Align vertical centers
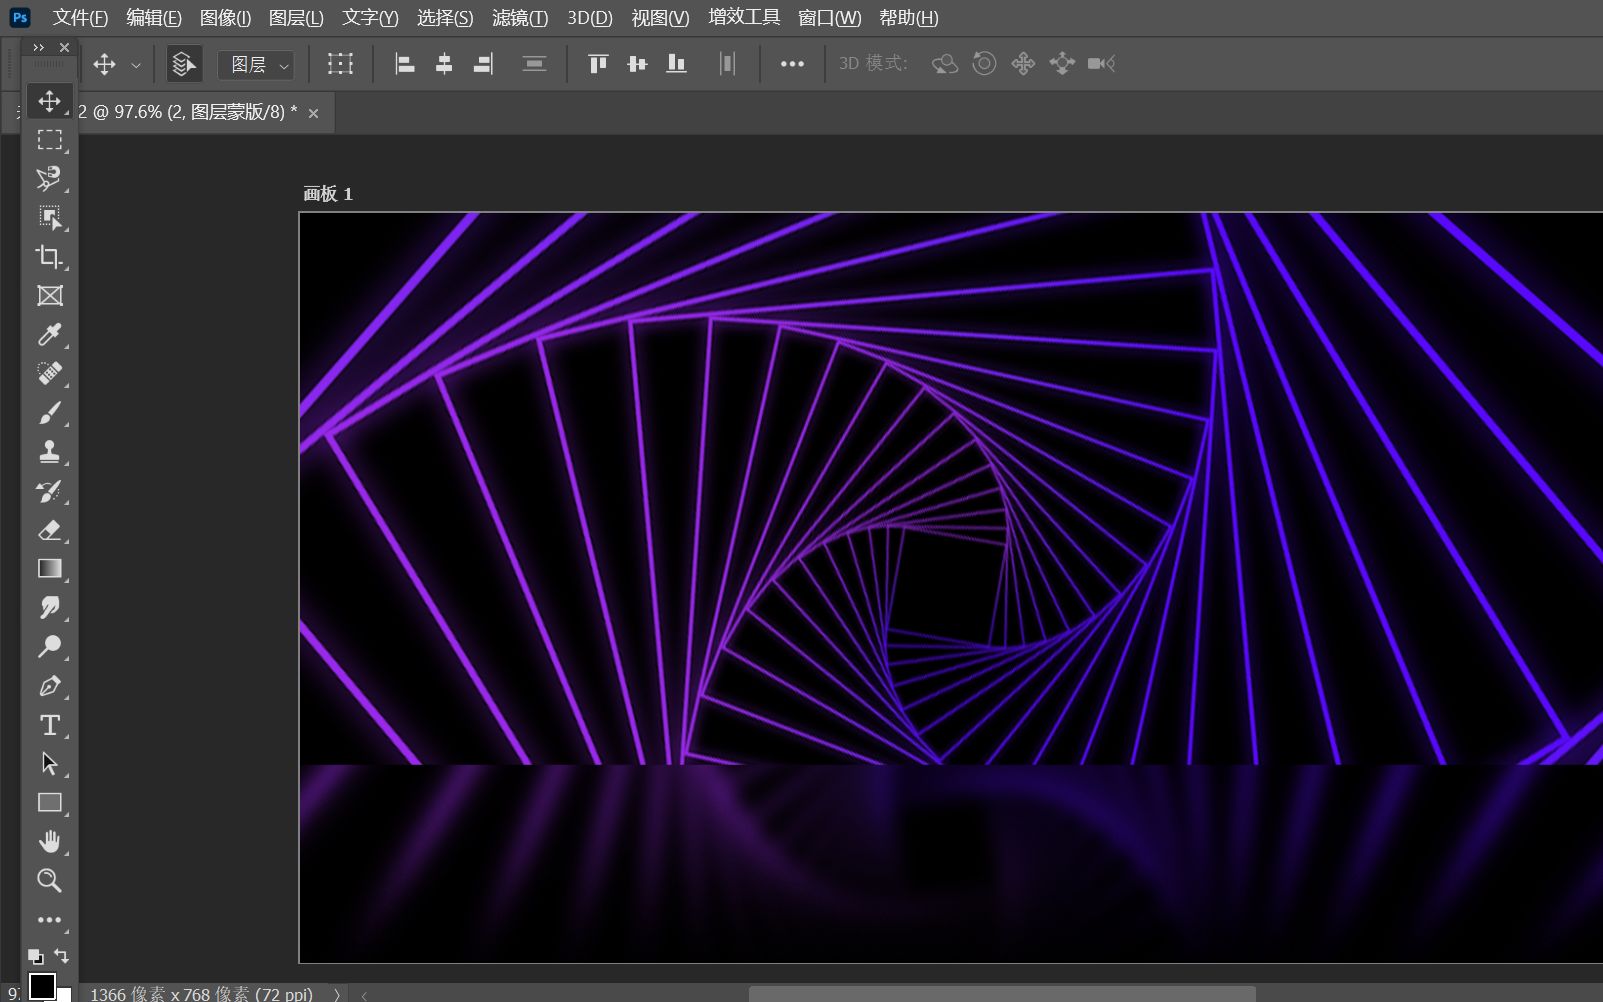The width and height of the screenshot is (1603, 1002). [637, 64]
